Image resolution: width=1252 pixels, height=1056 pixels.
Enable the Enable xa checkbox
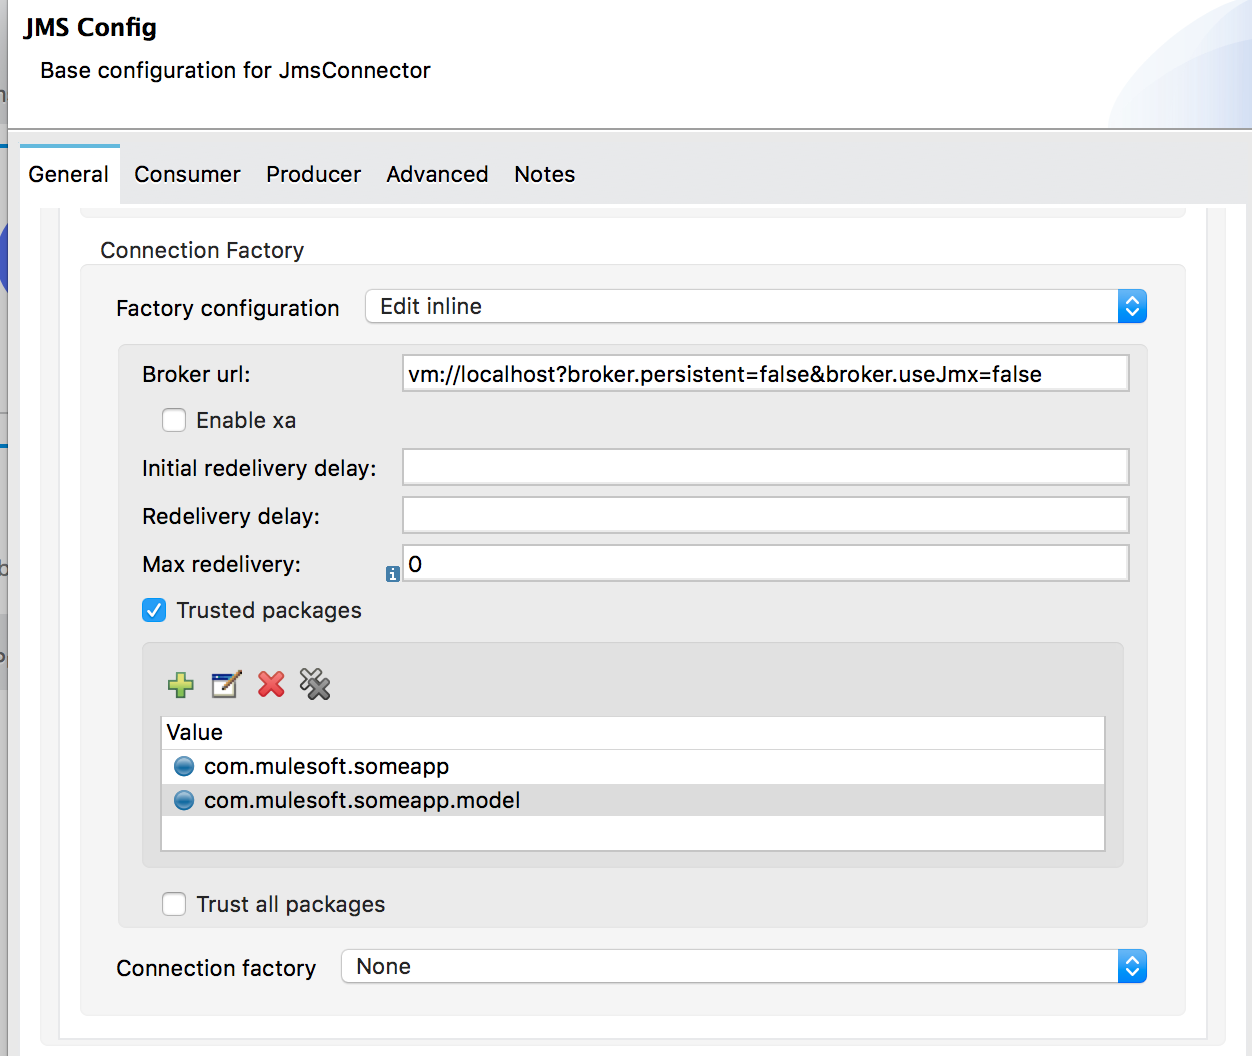click(174, 421)
